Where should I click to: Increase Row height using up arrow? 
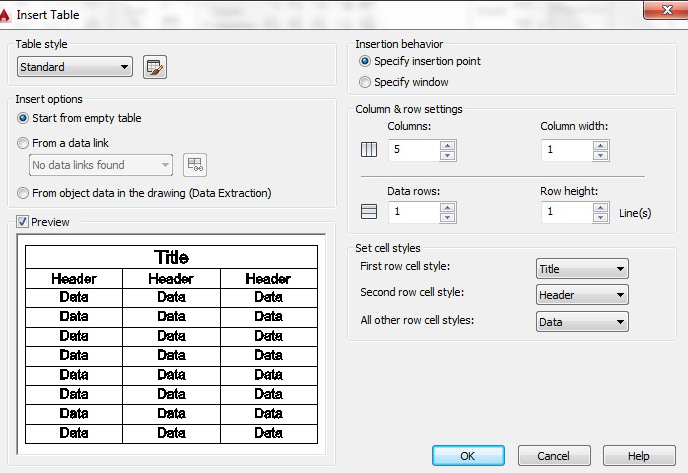[x=600, y=207]
